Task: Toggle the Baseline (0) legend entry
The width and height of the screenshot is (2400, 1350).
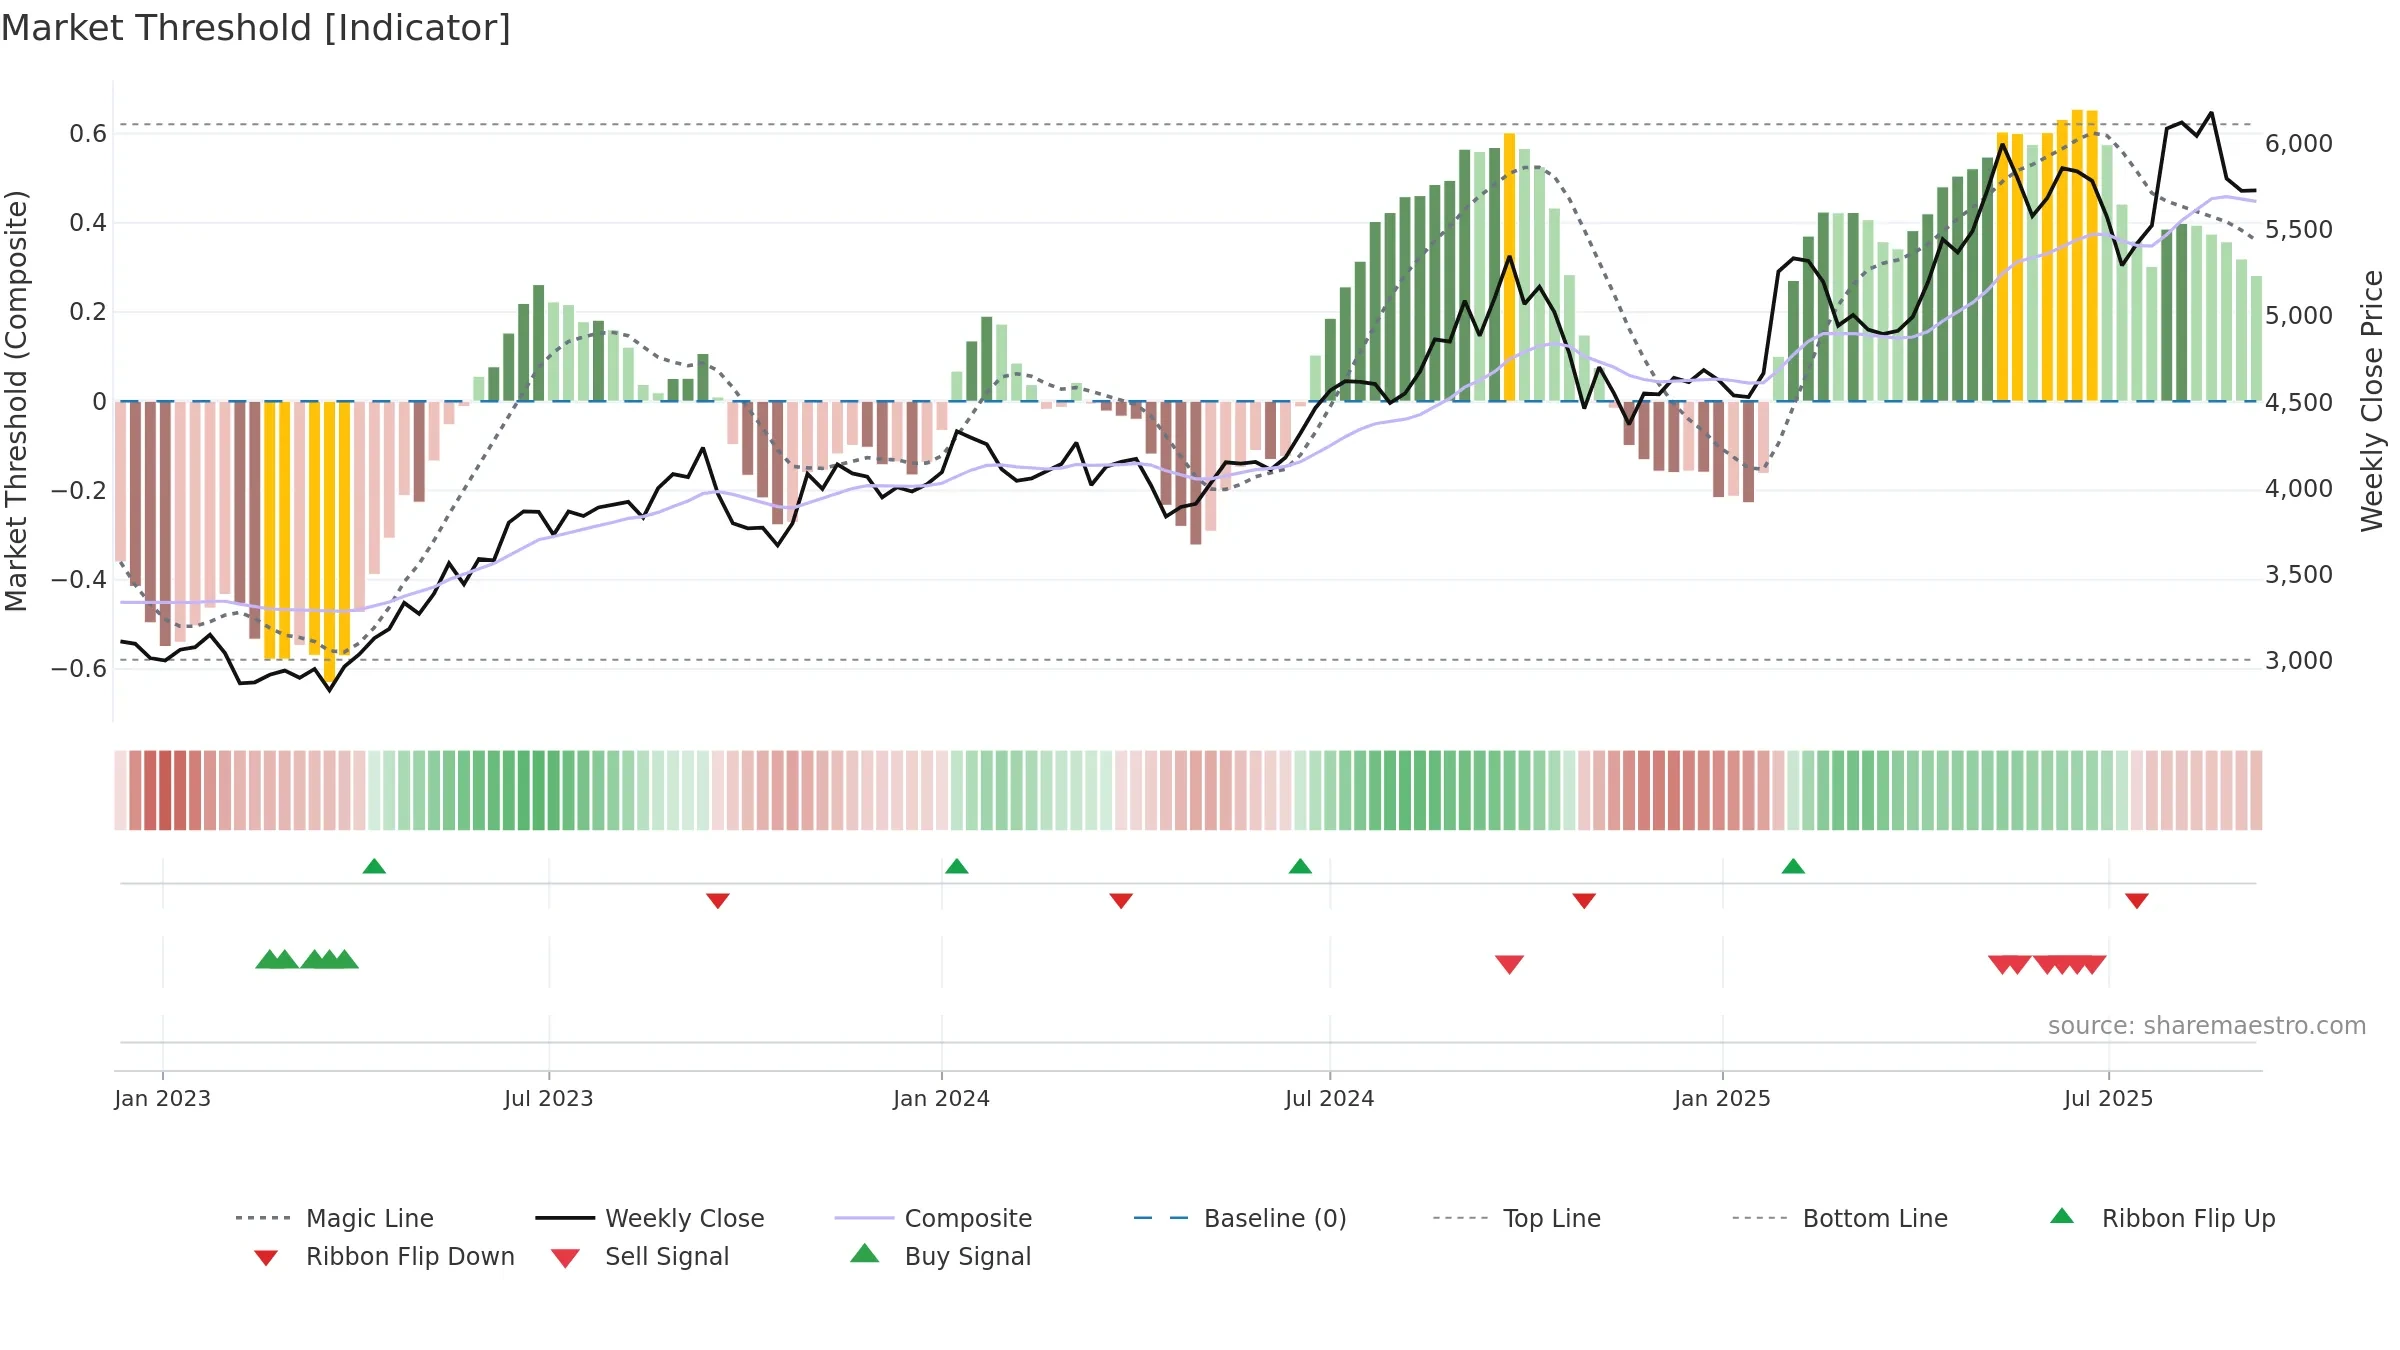Action: pos(1240,1218)
